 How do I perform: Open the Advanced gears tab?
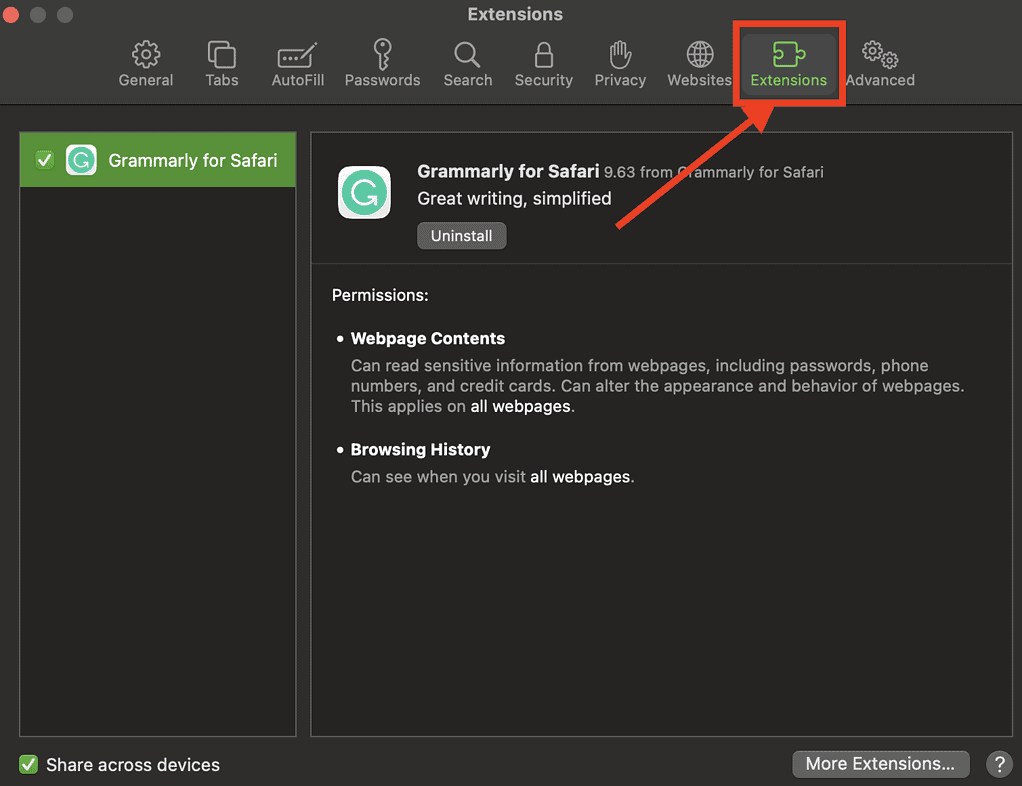pyautogui.click(x=880, y=64)
